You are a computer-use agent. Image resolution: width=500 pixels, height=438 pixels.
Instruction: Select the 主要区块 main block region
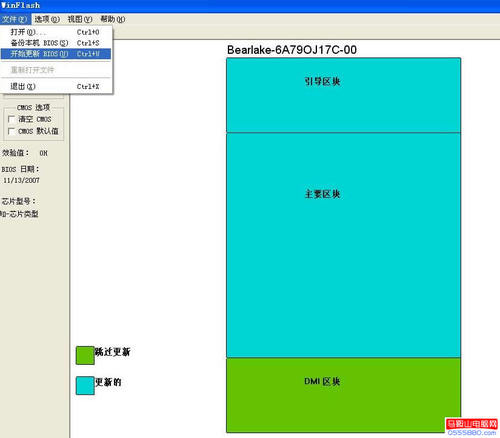pos(343,245)
